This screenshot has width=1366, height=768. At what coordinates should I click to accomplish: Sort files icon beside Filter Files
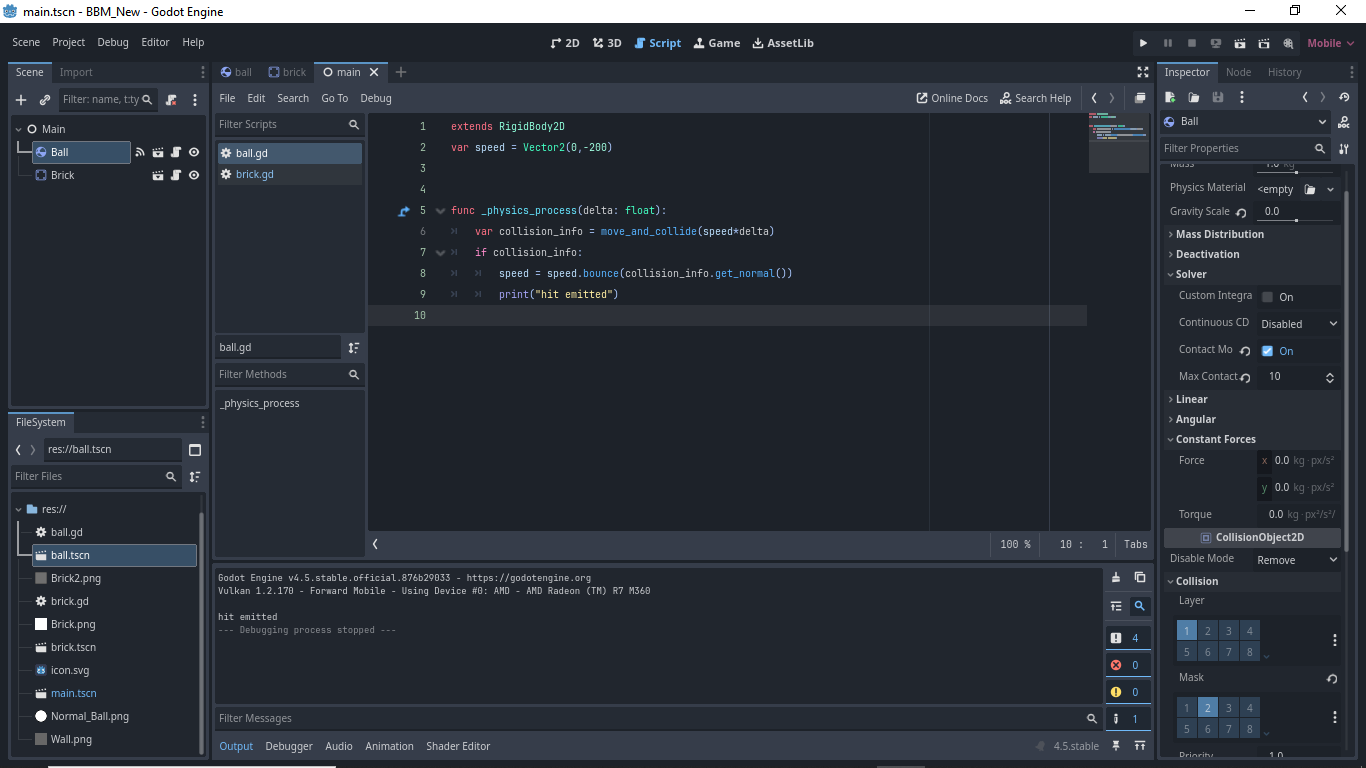click(195, 477)
